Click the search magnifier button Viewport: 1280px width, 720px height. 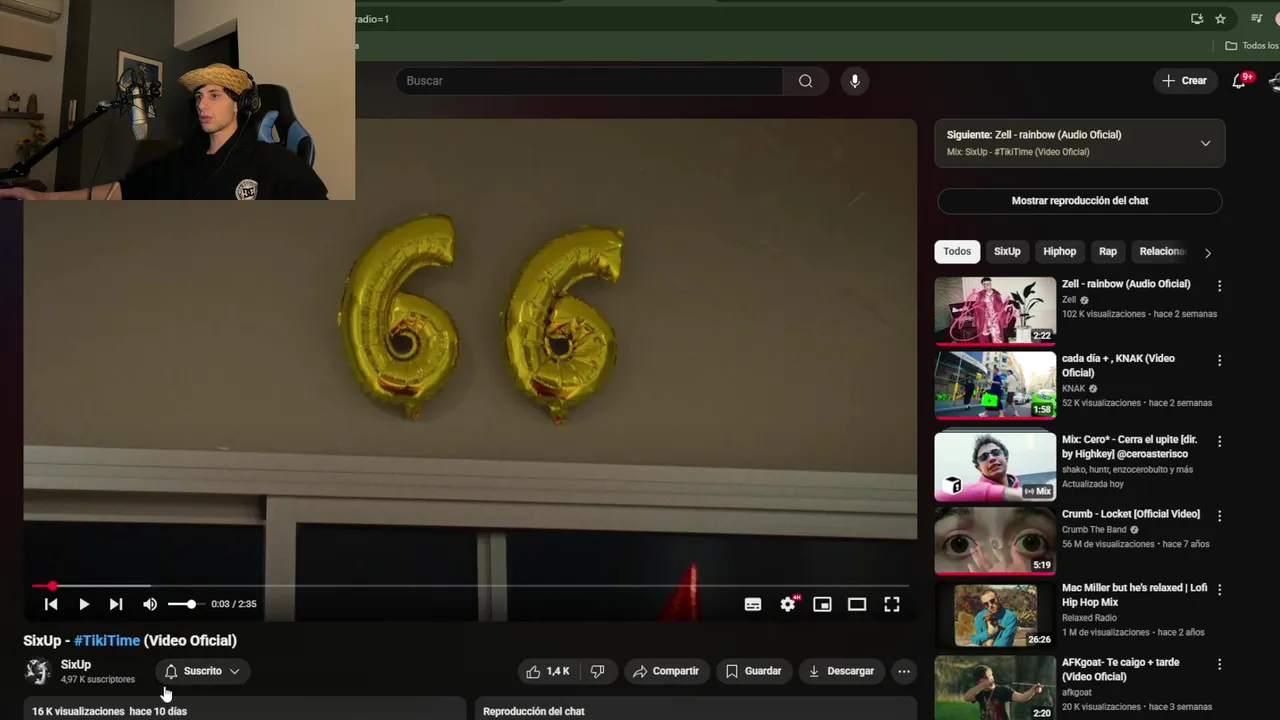point(805,81)
